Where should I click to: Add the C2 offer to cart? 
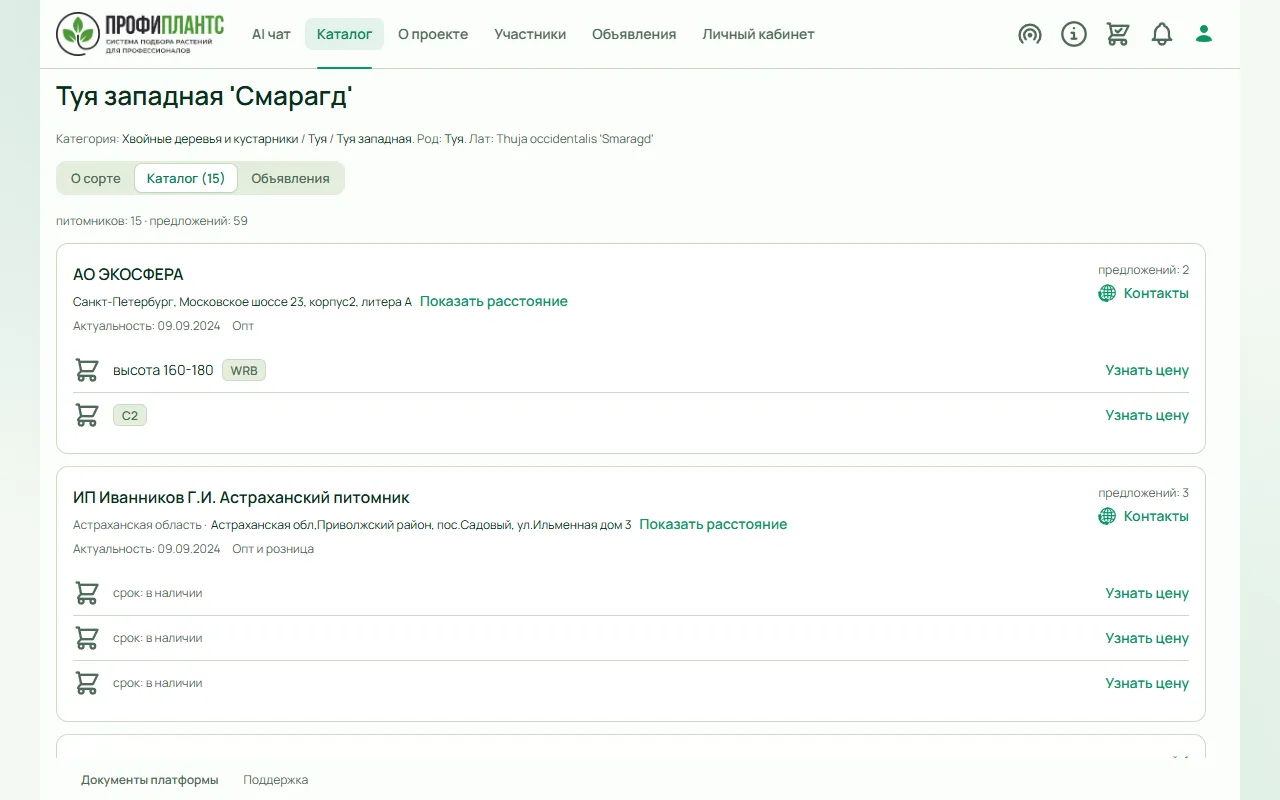click(87, 415)
